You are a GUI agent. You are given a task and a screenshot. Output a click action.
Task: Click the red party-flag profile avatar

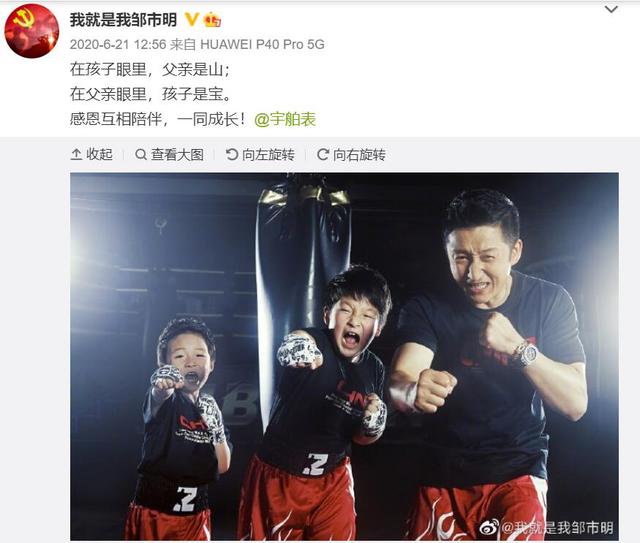pyautogui.click(x=31, y=31)
